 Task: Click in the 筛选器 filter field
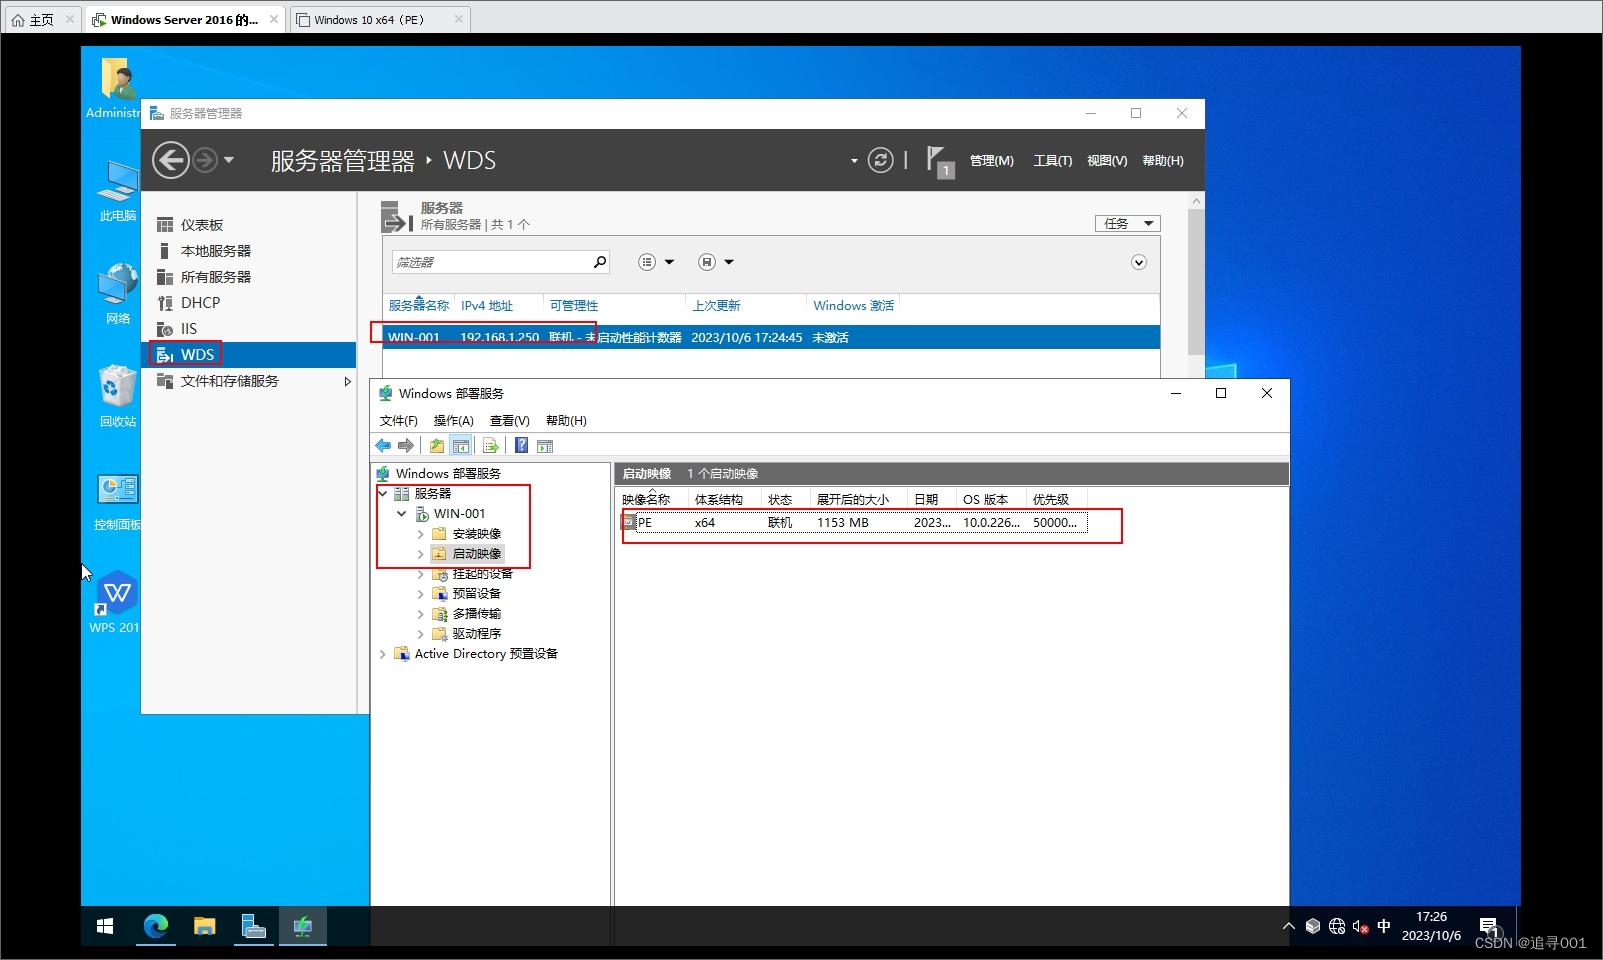[x=490, y=262]
